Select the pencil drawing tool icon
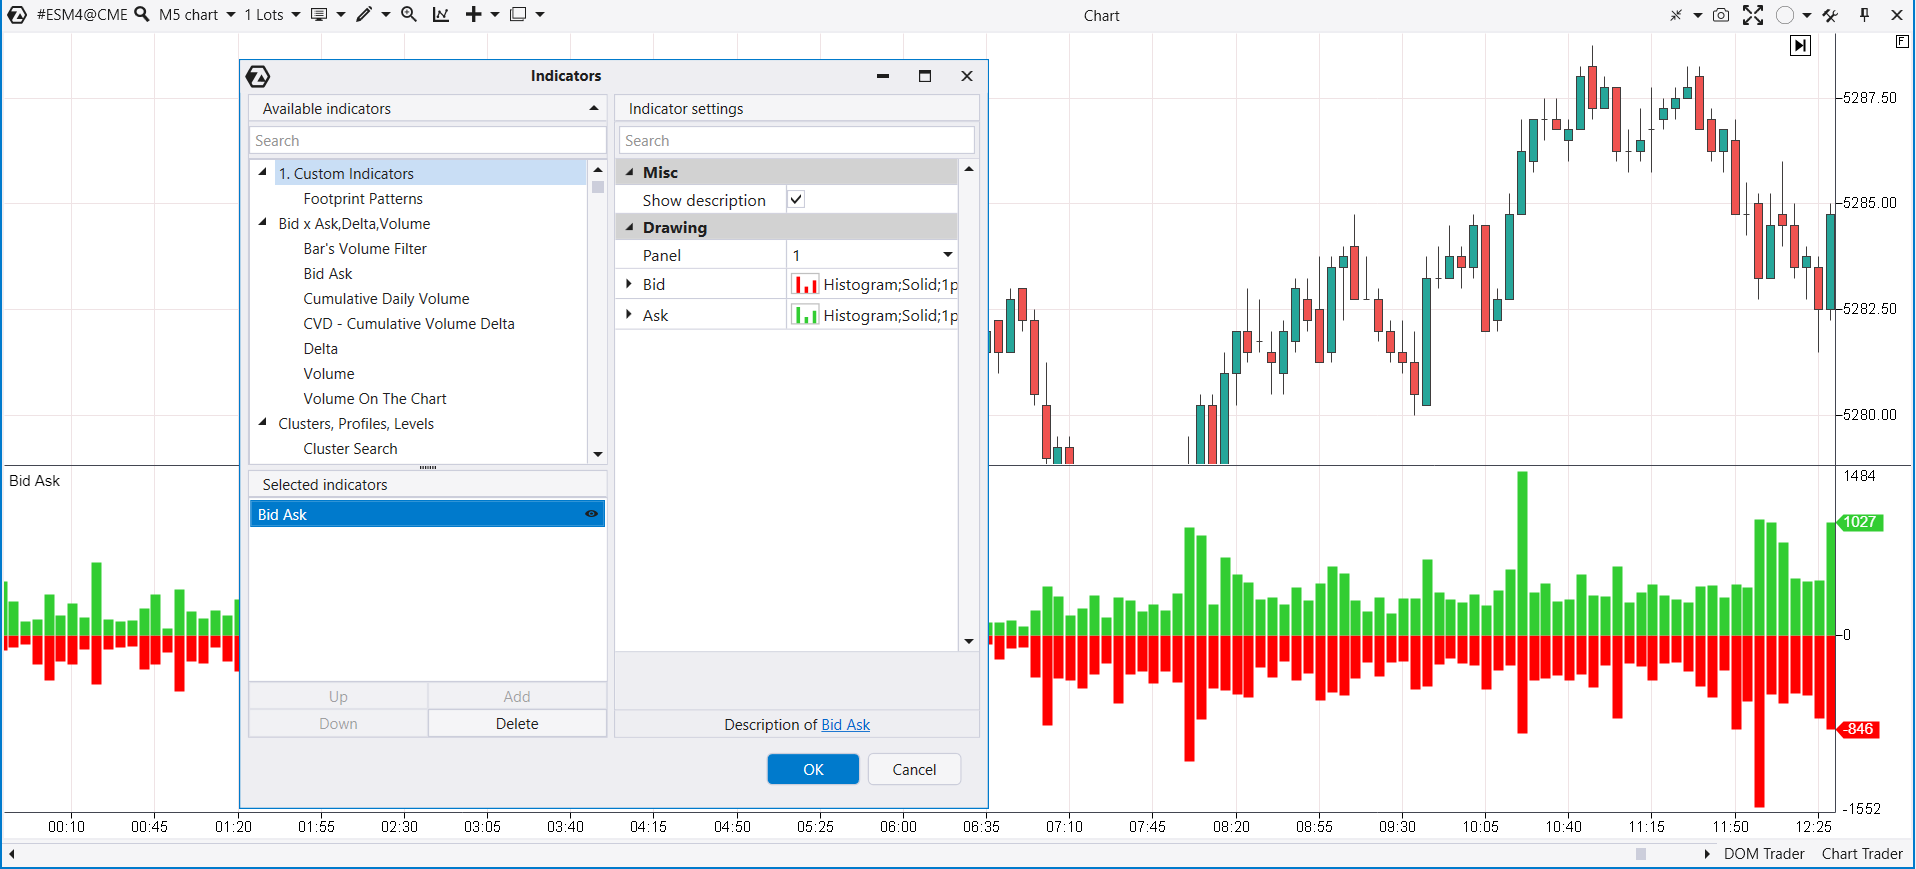1916x869 pixels. click(364, 15)
